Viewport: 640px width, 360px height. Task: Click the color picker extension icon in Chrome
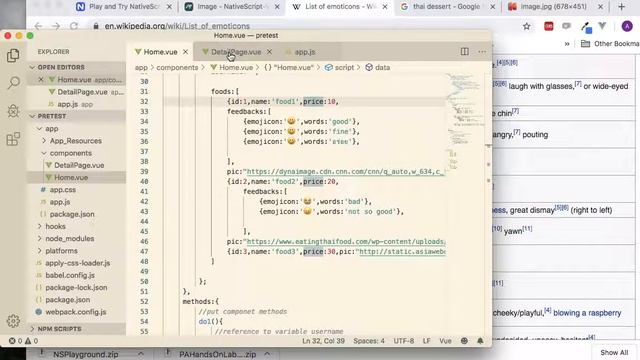[587, 27]
